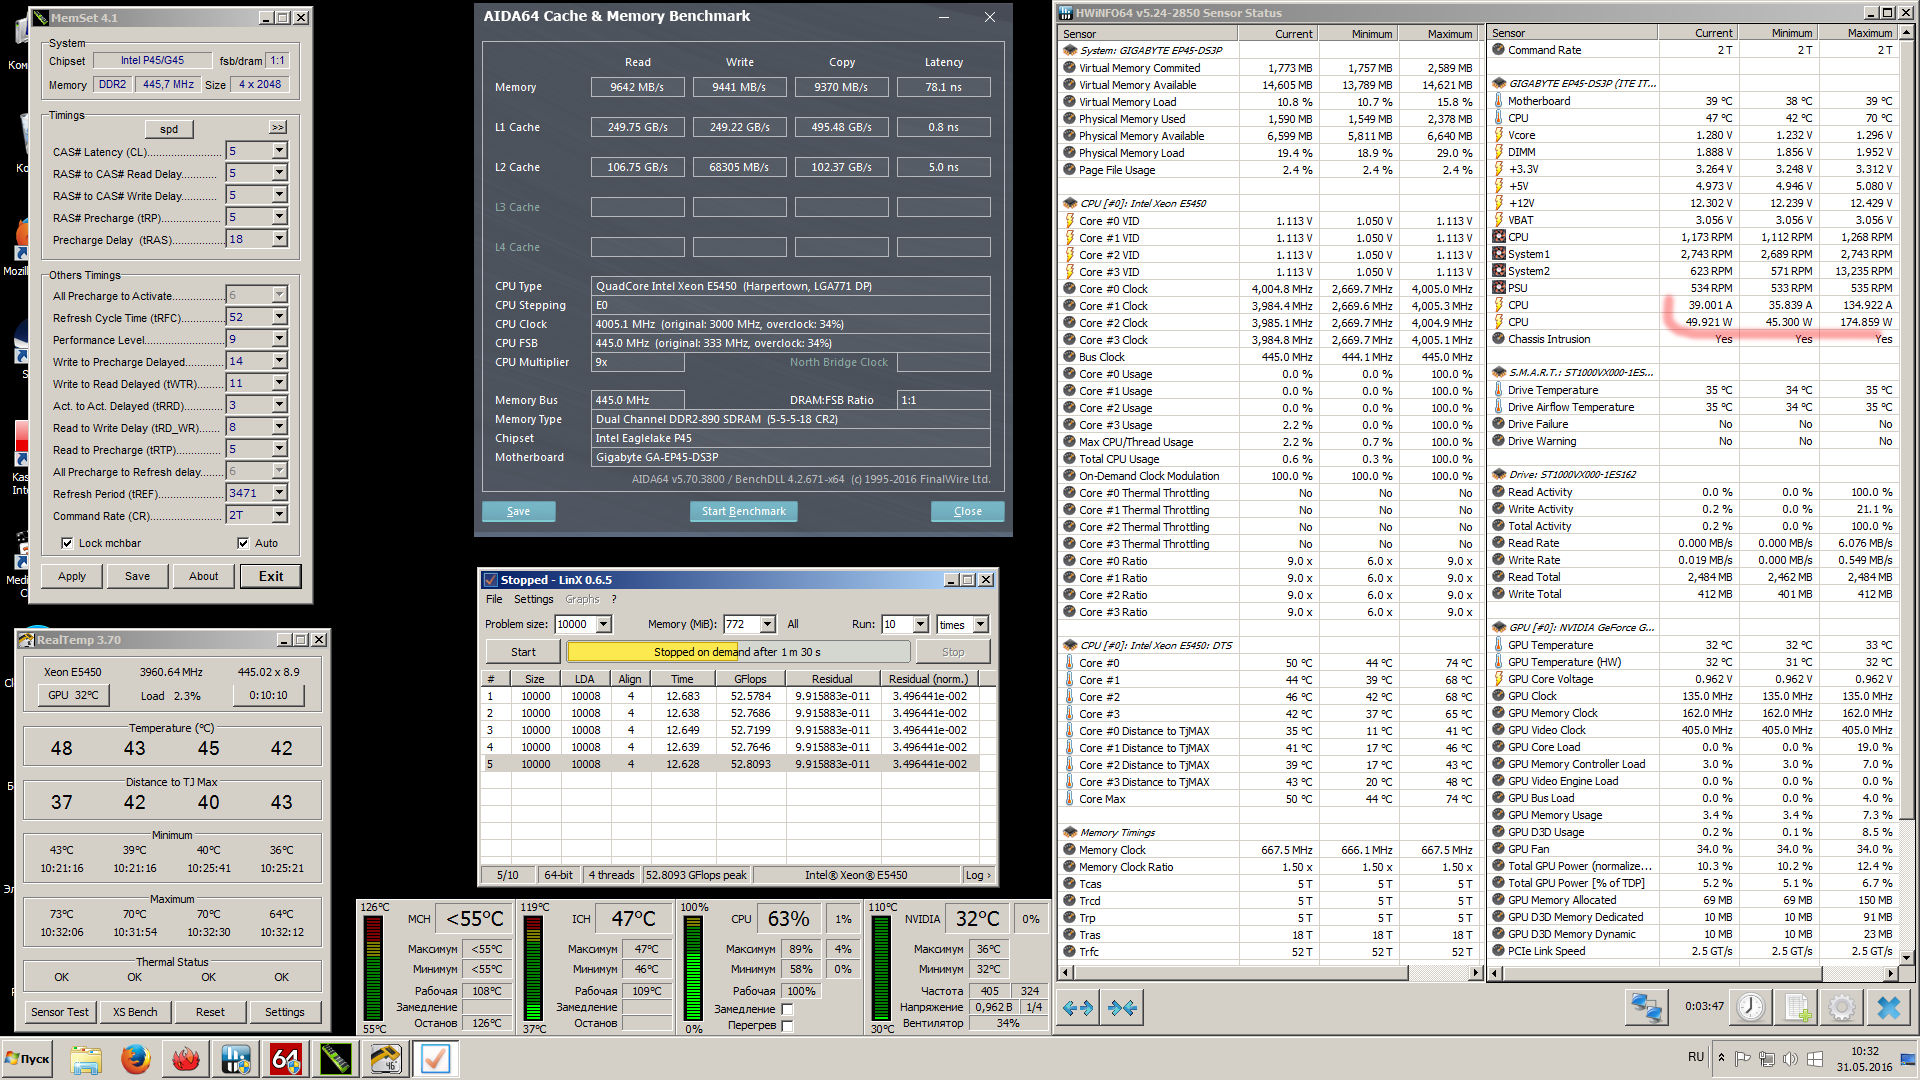Click the HWiNFO clock timer icon

[1750, 1007]
